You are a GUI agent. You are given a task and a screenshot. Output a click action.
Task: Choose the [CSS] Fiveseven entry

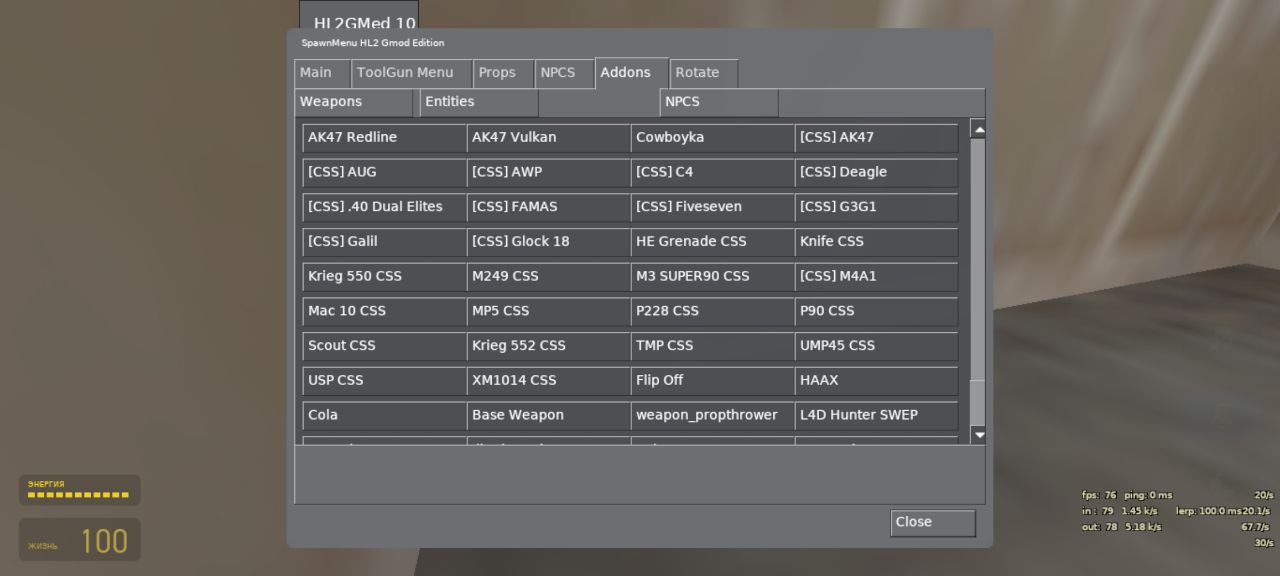(712, 207)
